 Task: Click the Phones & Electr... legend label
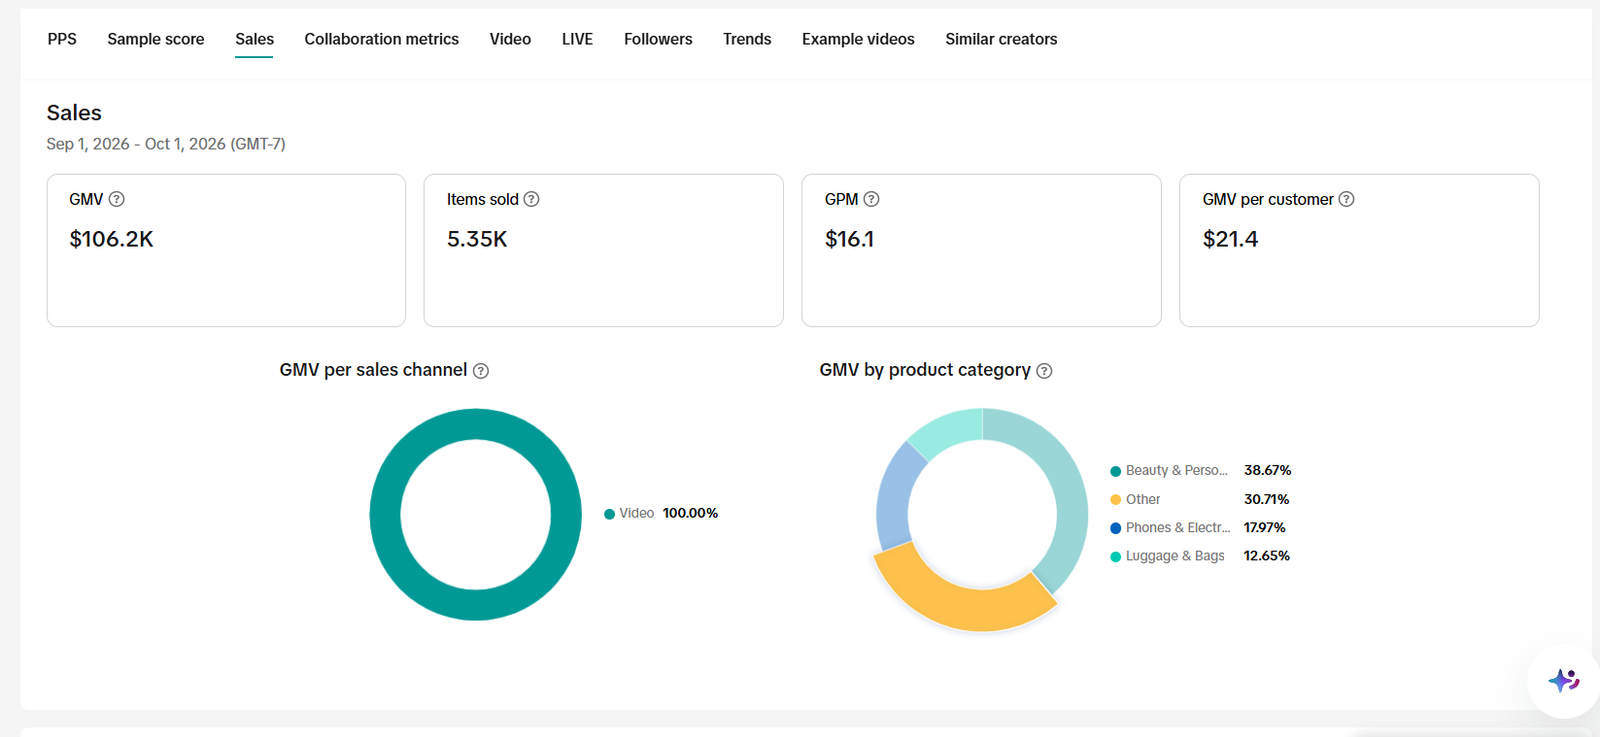click(x=1178, y=527)
